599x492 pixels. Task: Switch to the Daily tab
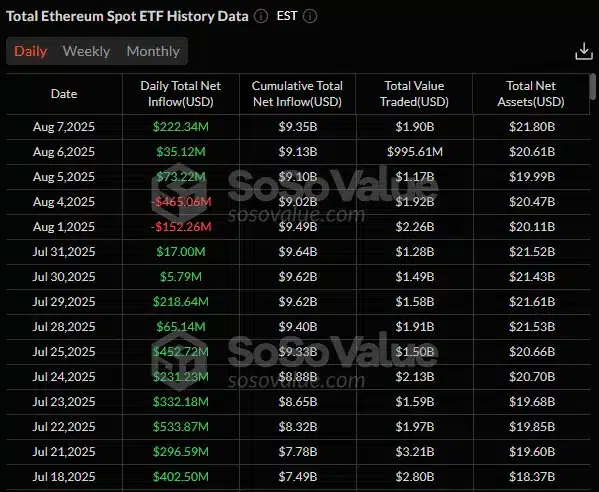(x=31, y=51)
